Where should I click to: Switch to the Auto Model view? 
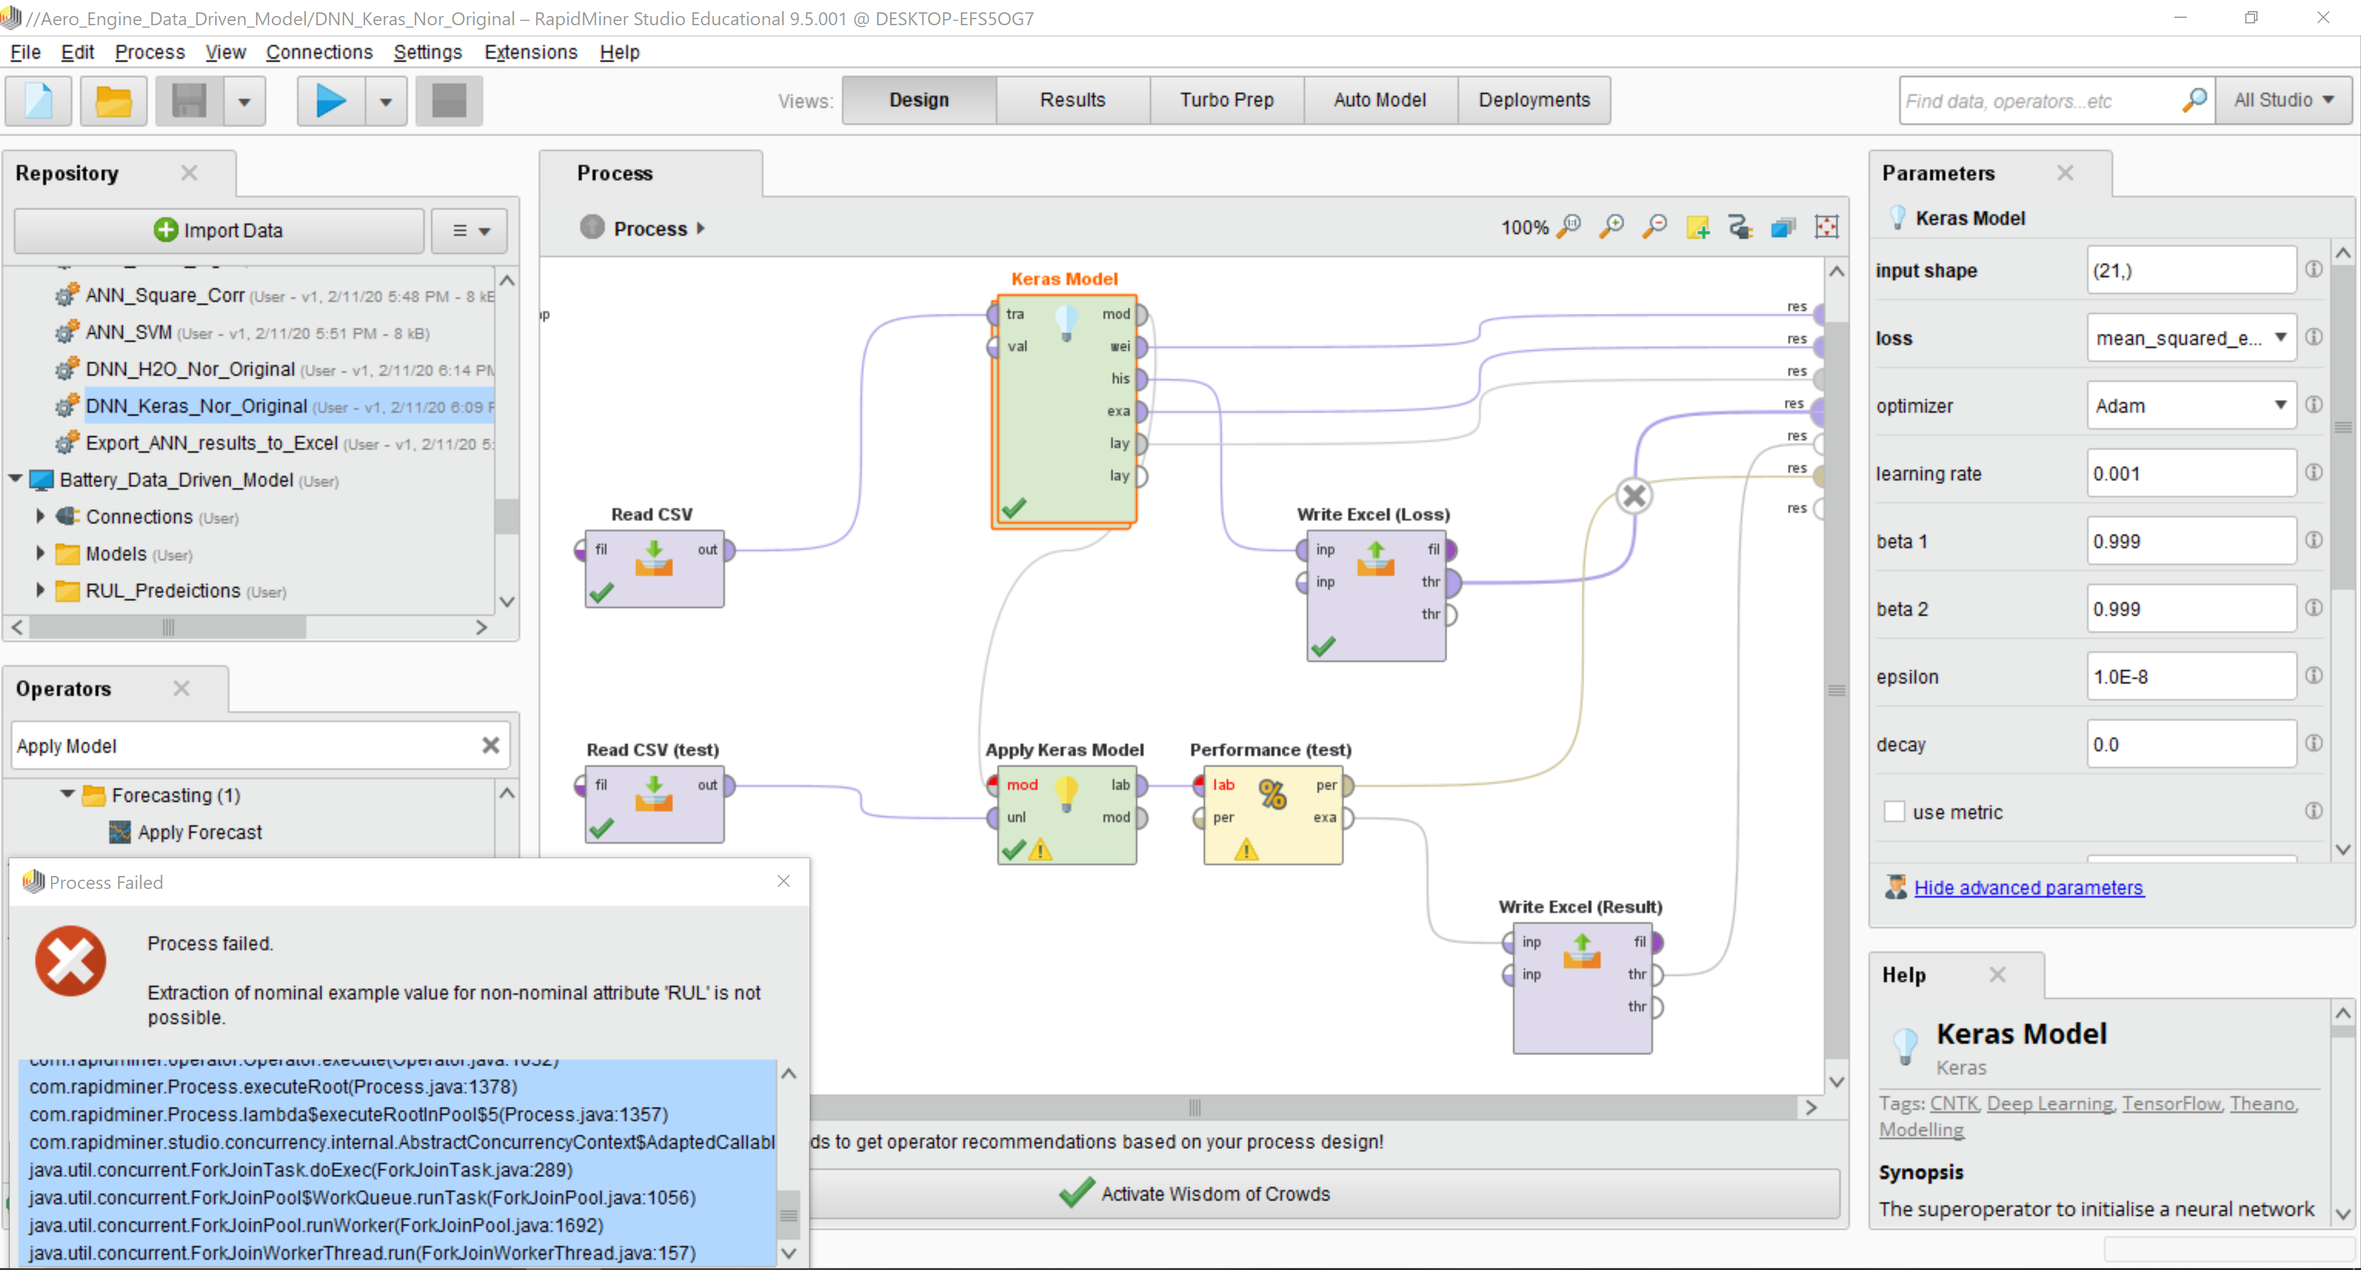coord(1380,100)
